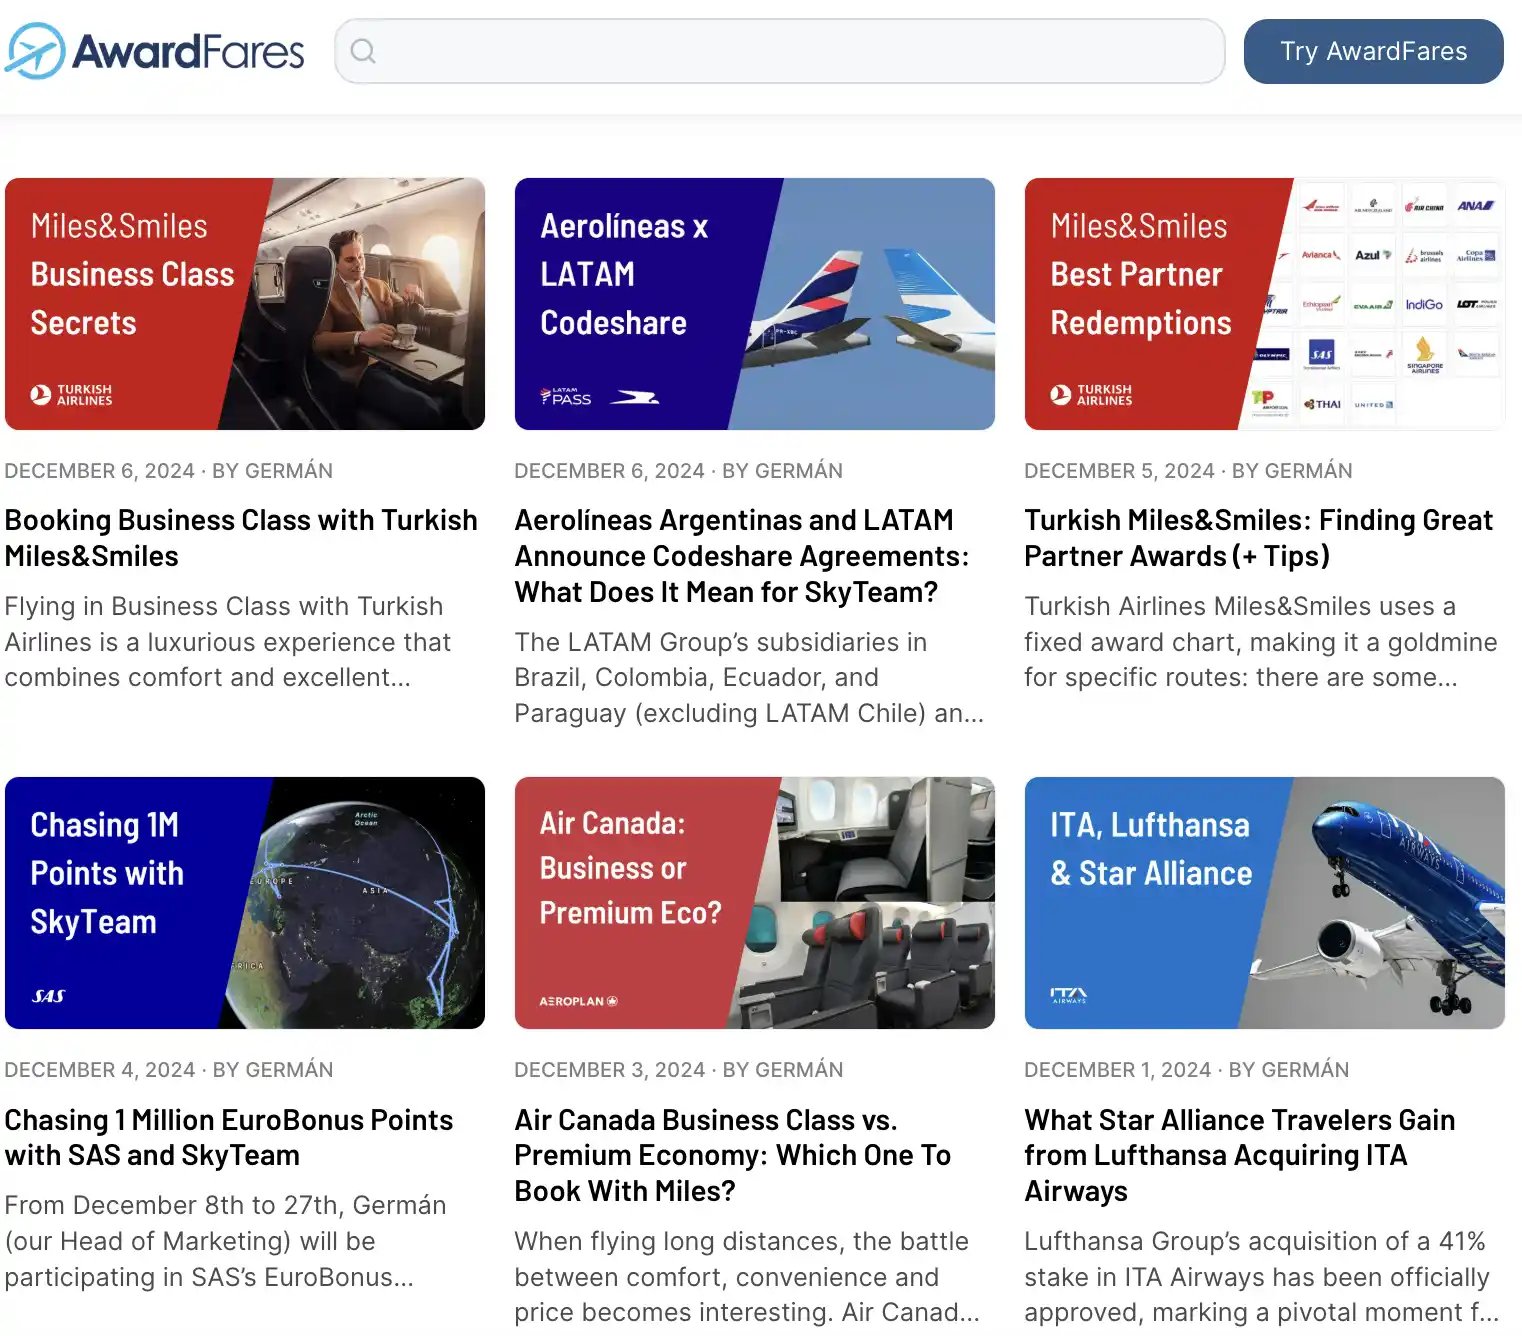Click Turkish Airlines logo on Business Class Secrets card
The width and height of the screenshot is (1522, 1336).
(x=71, y=395)
